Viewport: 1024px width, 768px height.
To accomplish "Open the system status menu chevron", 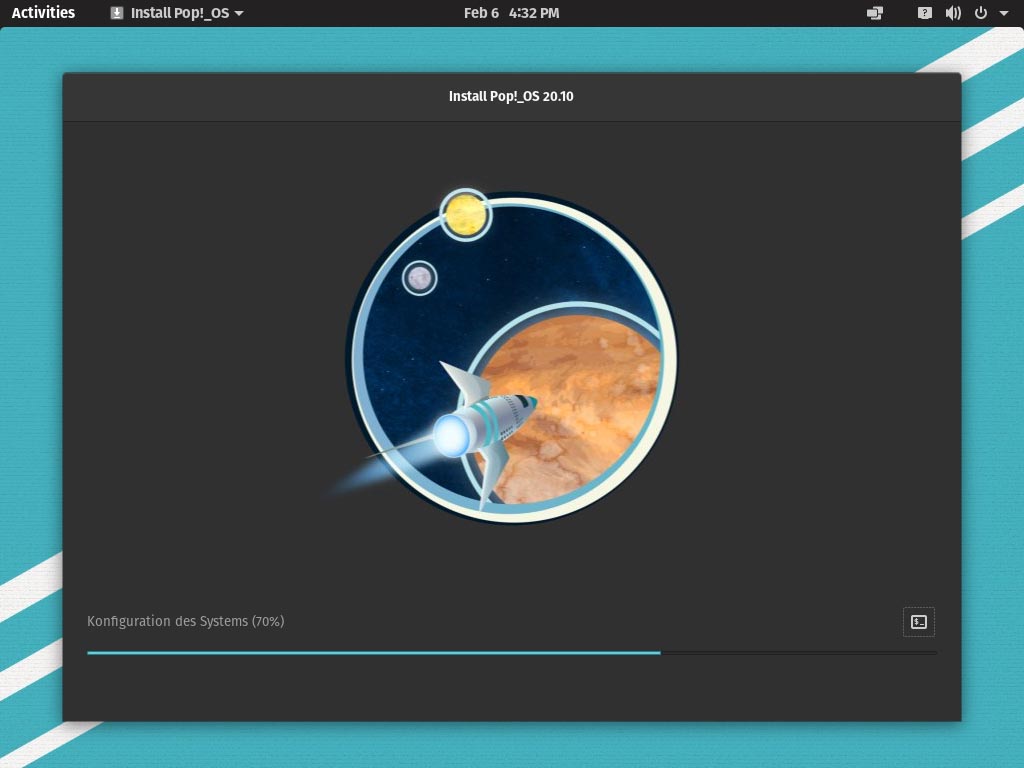I will click(1005, 13).
